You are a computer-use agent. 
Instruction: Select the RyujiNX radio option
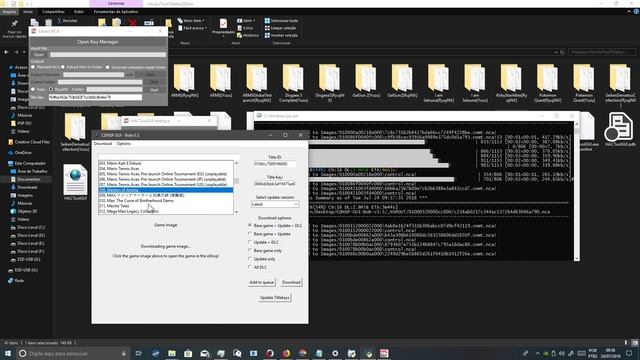pos(59,89)
